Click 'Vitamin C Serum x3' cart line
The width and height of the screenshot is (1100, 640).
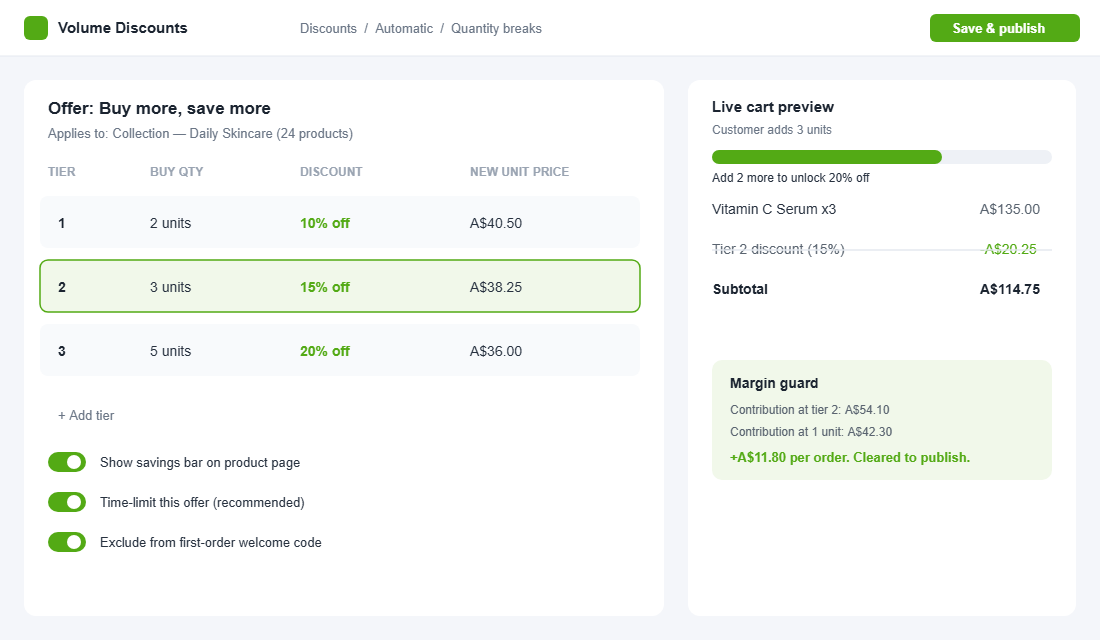coord(774,209)
